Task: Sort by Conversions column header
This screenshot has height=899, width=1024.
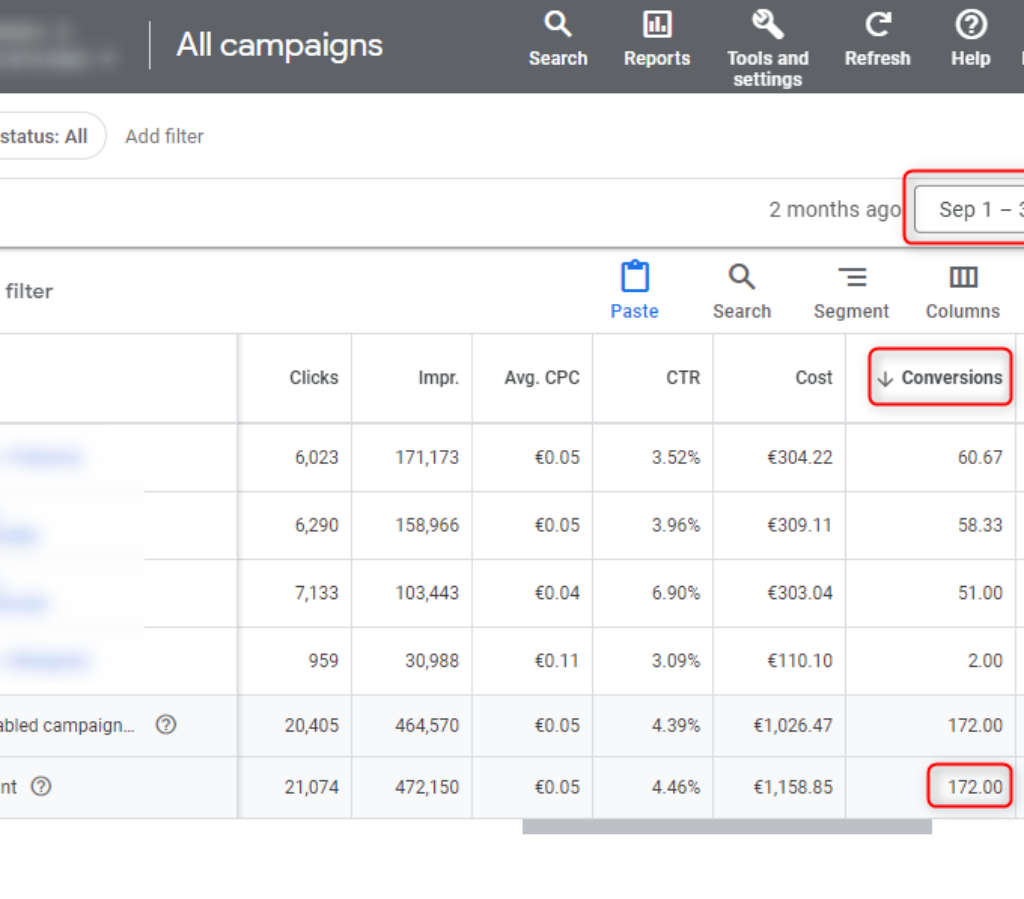Action: tap(951, 378)
